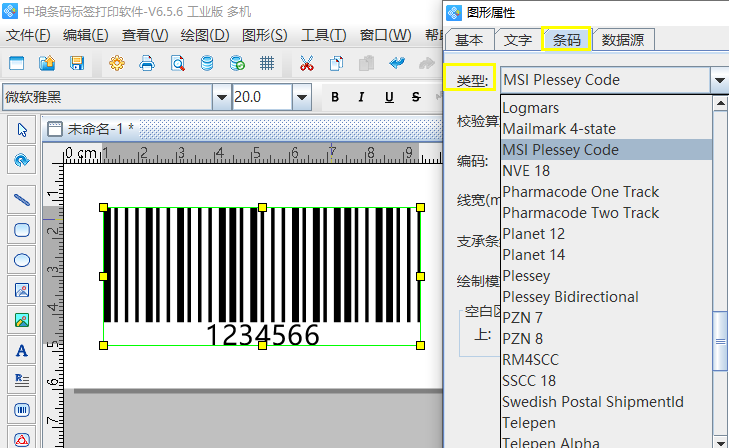Open Print Preview with magnifier icon
Viewport: 729px width, 448px height.
tap(177, 64)
